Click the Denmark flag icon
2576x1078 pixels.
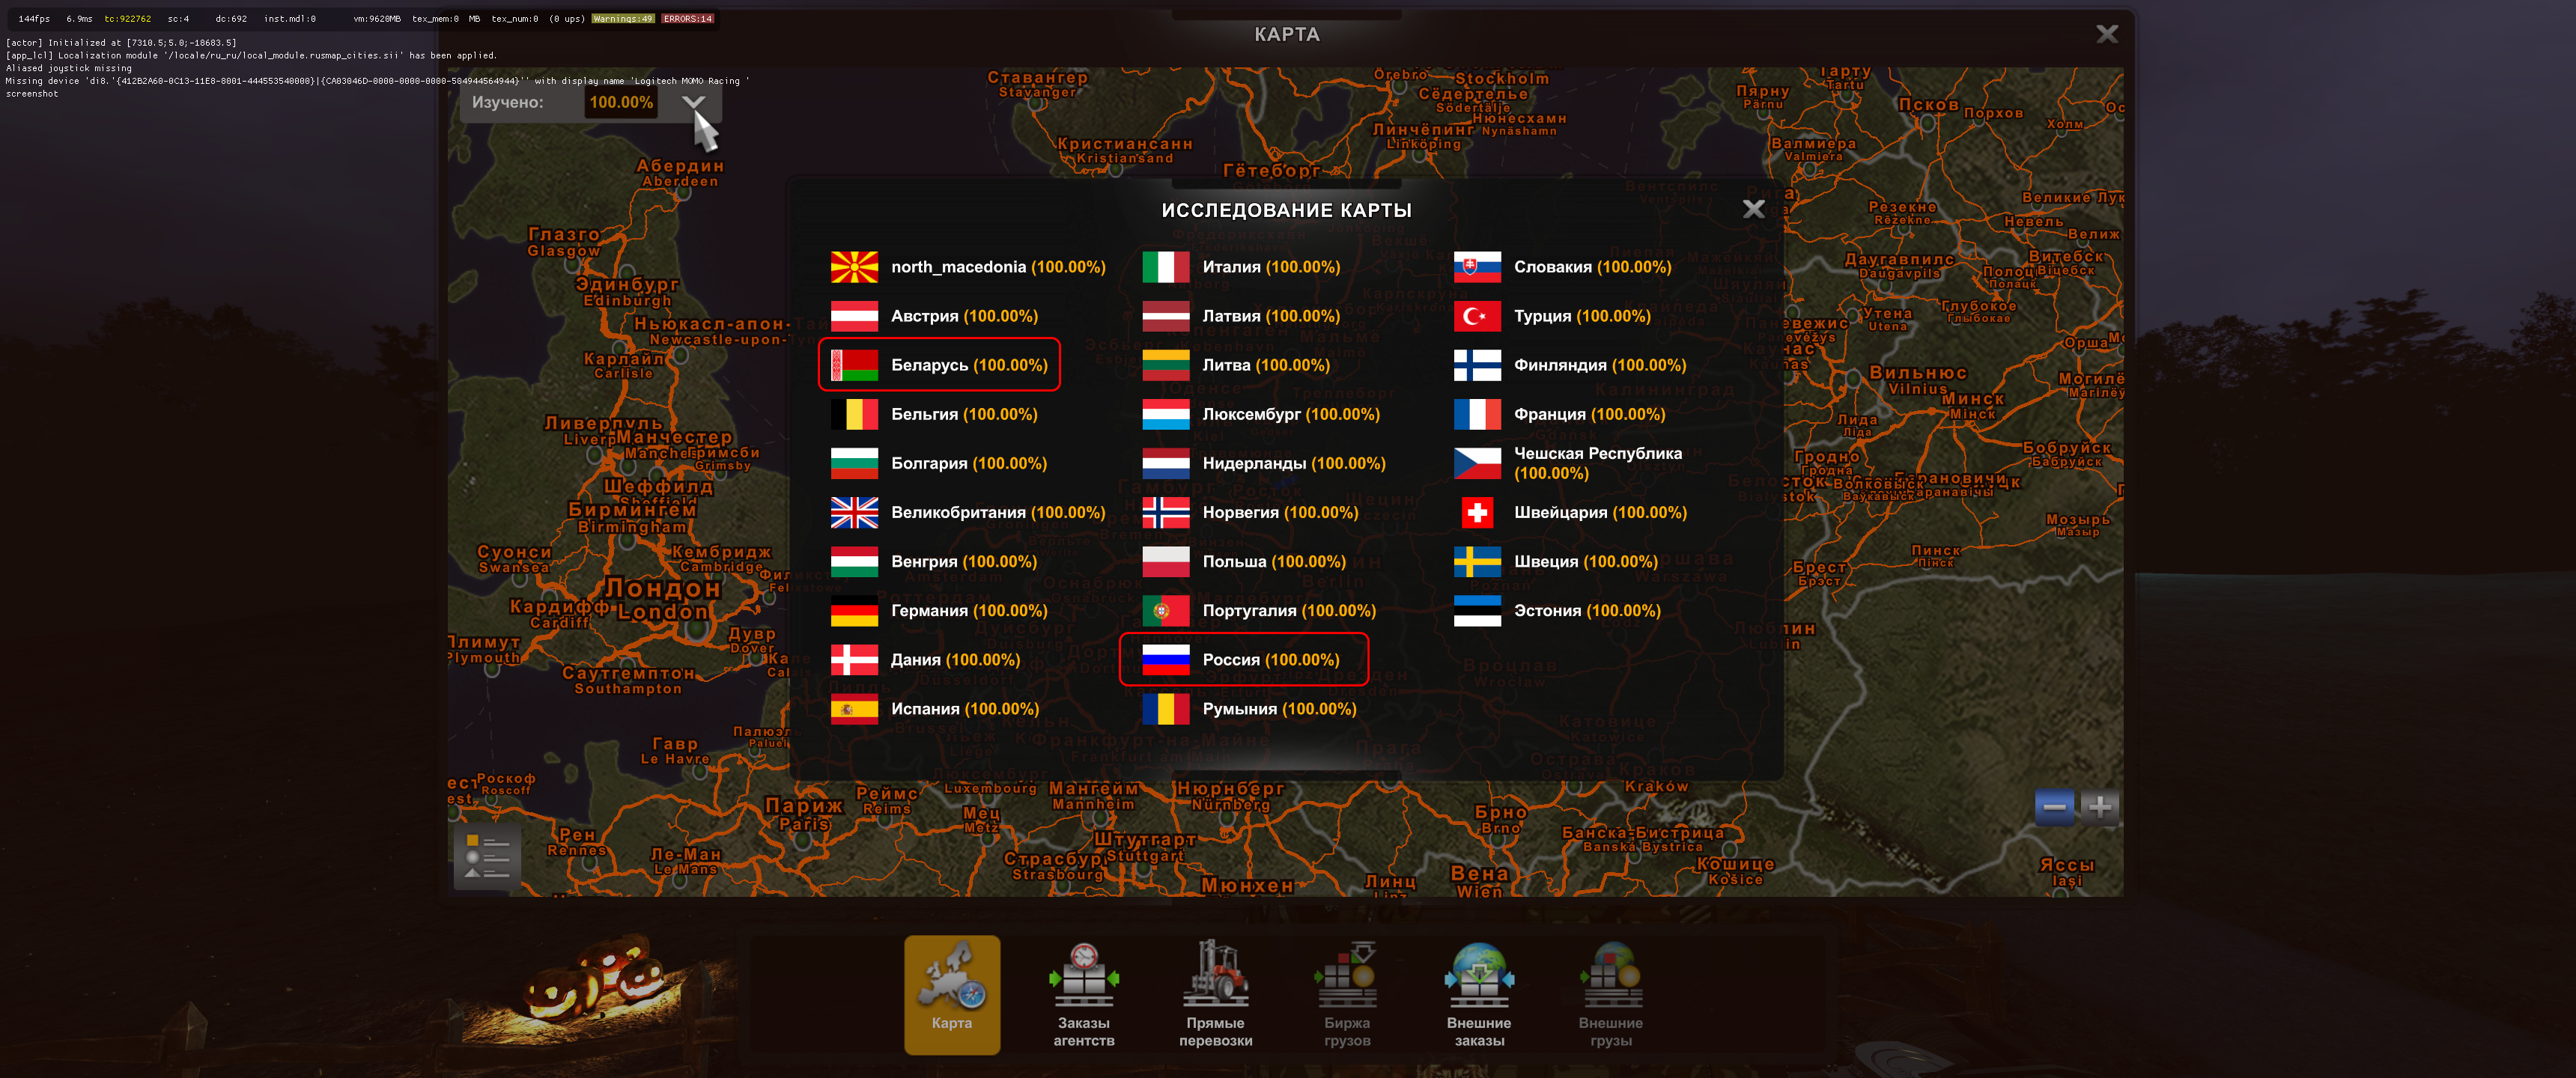[854, 659]
